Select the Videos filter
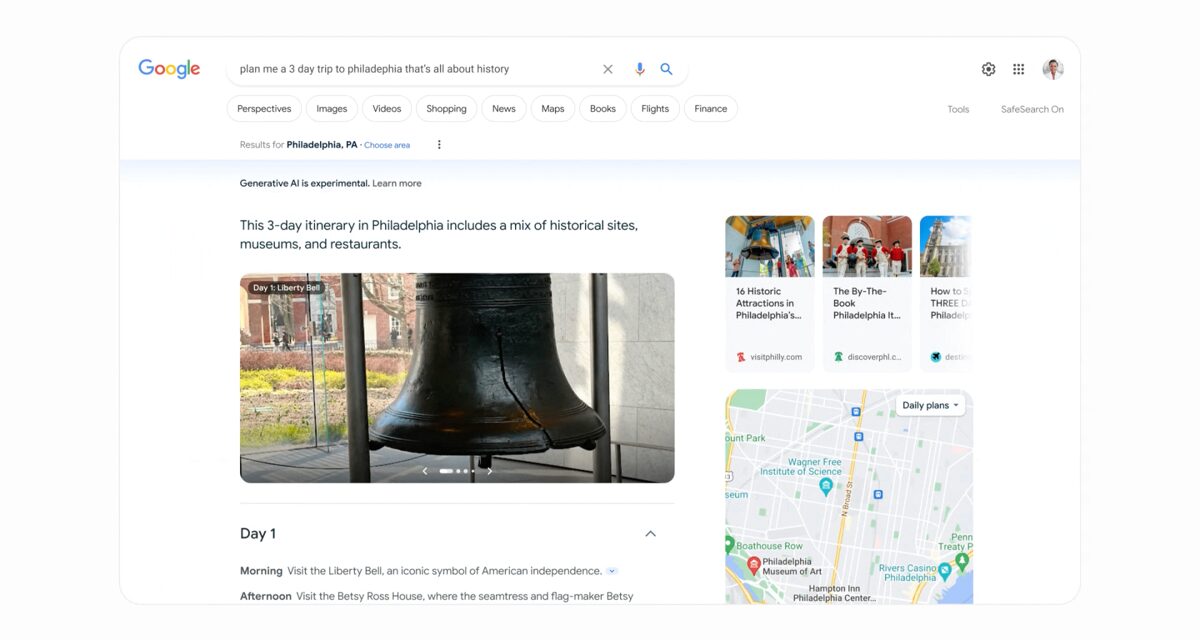The width and height of the screenshot is (1200, 640). point(387,109)
